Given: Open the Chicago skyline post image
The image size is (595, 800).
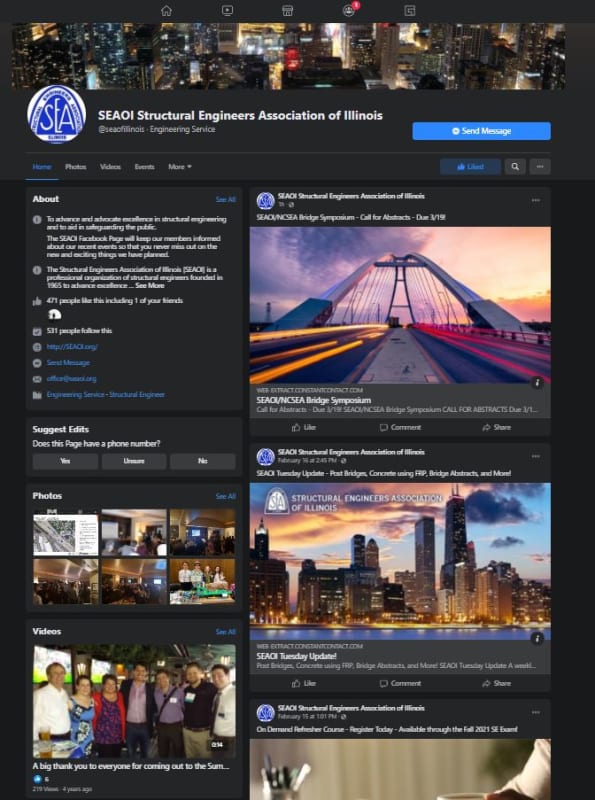Looking at the screenshot, I should [400, 561].
